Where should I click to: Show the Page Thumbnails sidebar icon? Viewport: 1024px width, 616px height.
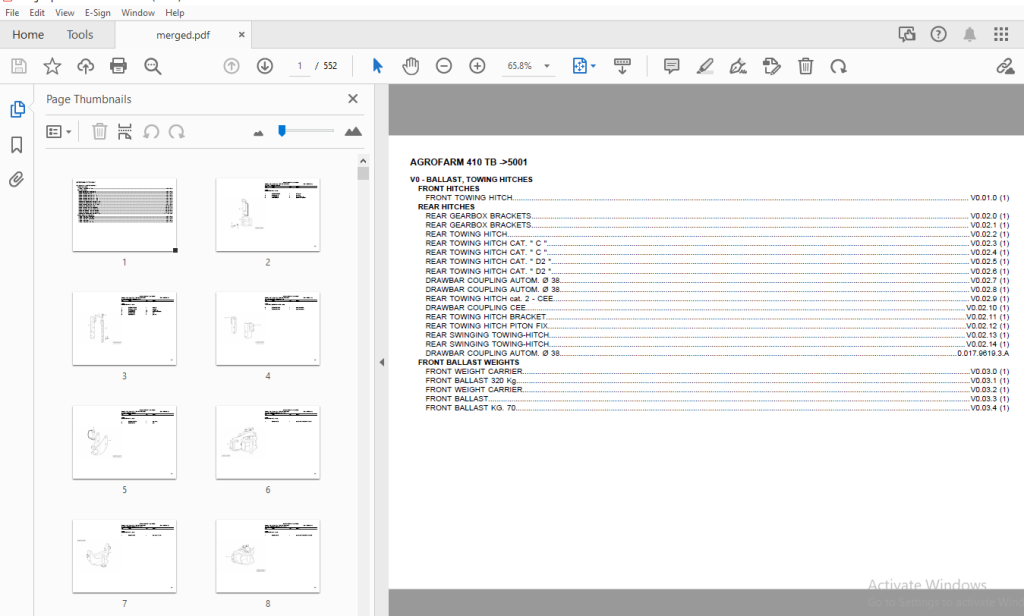click(17, 109)
